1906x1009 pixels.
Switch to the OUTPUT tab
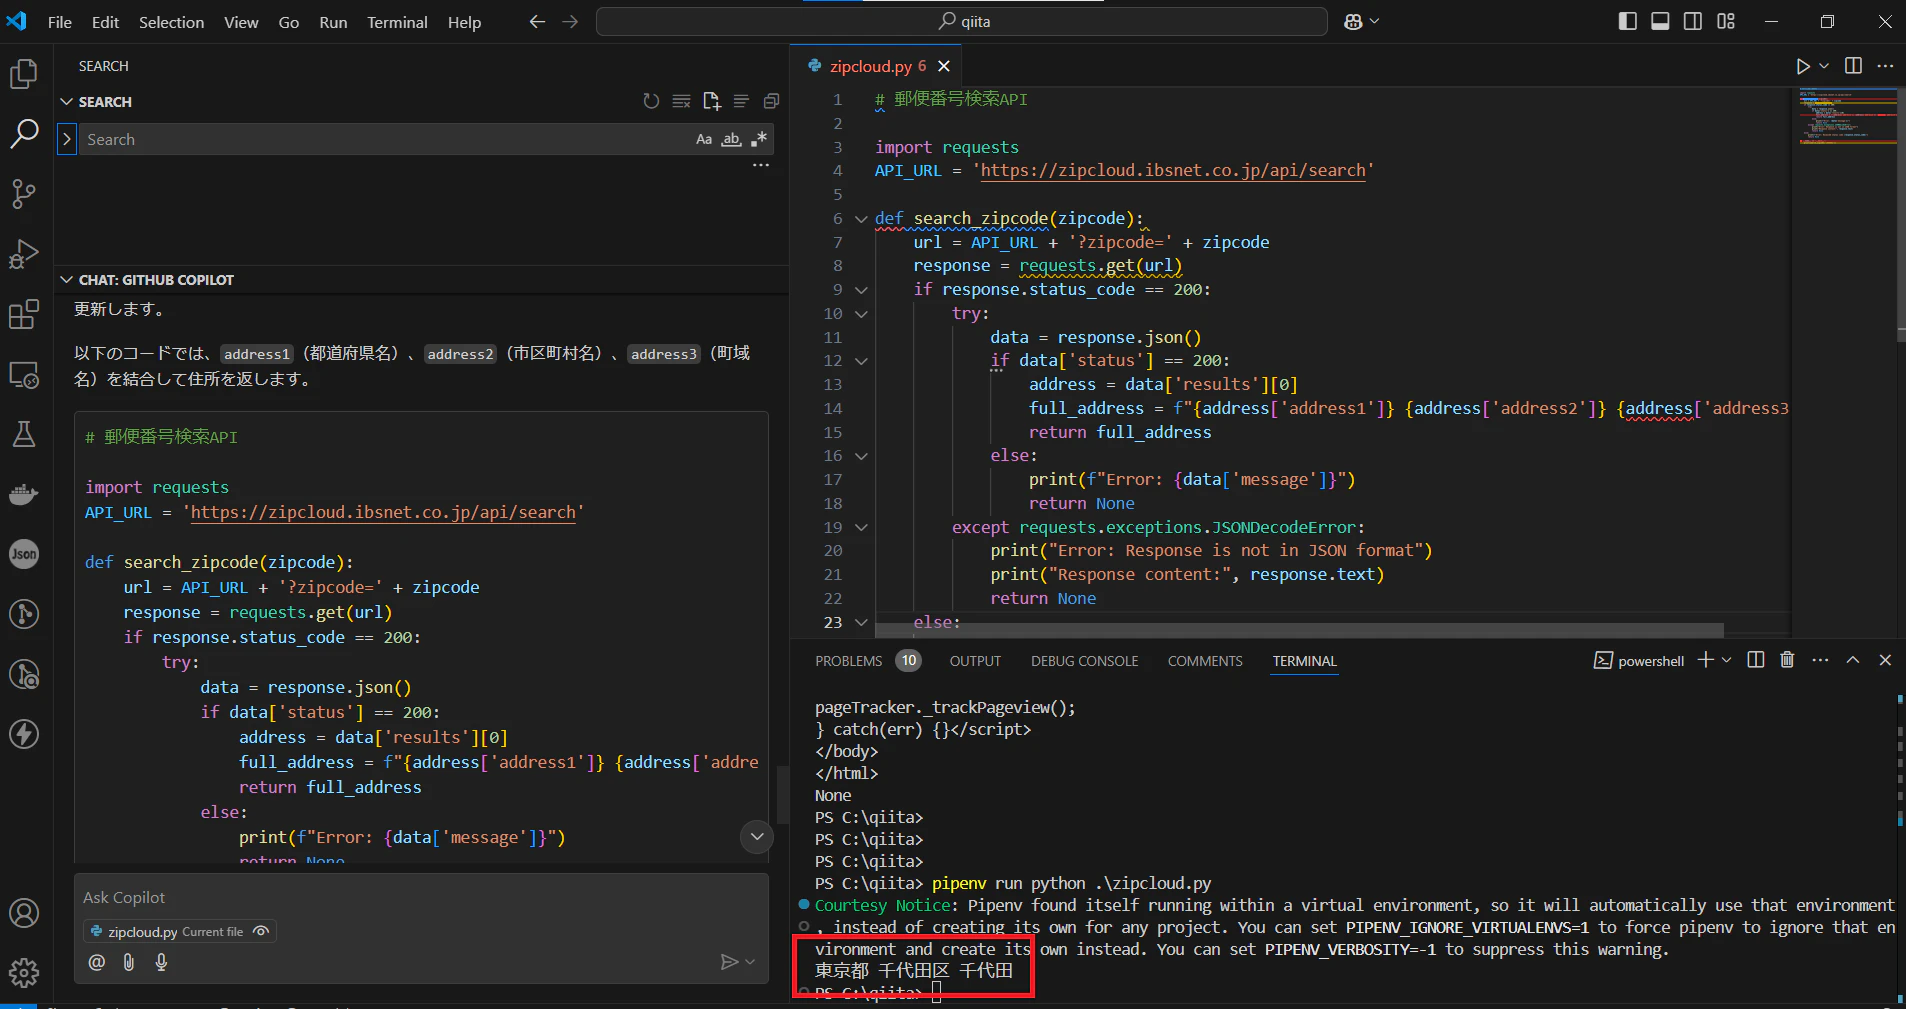pos(975,661)
